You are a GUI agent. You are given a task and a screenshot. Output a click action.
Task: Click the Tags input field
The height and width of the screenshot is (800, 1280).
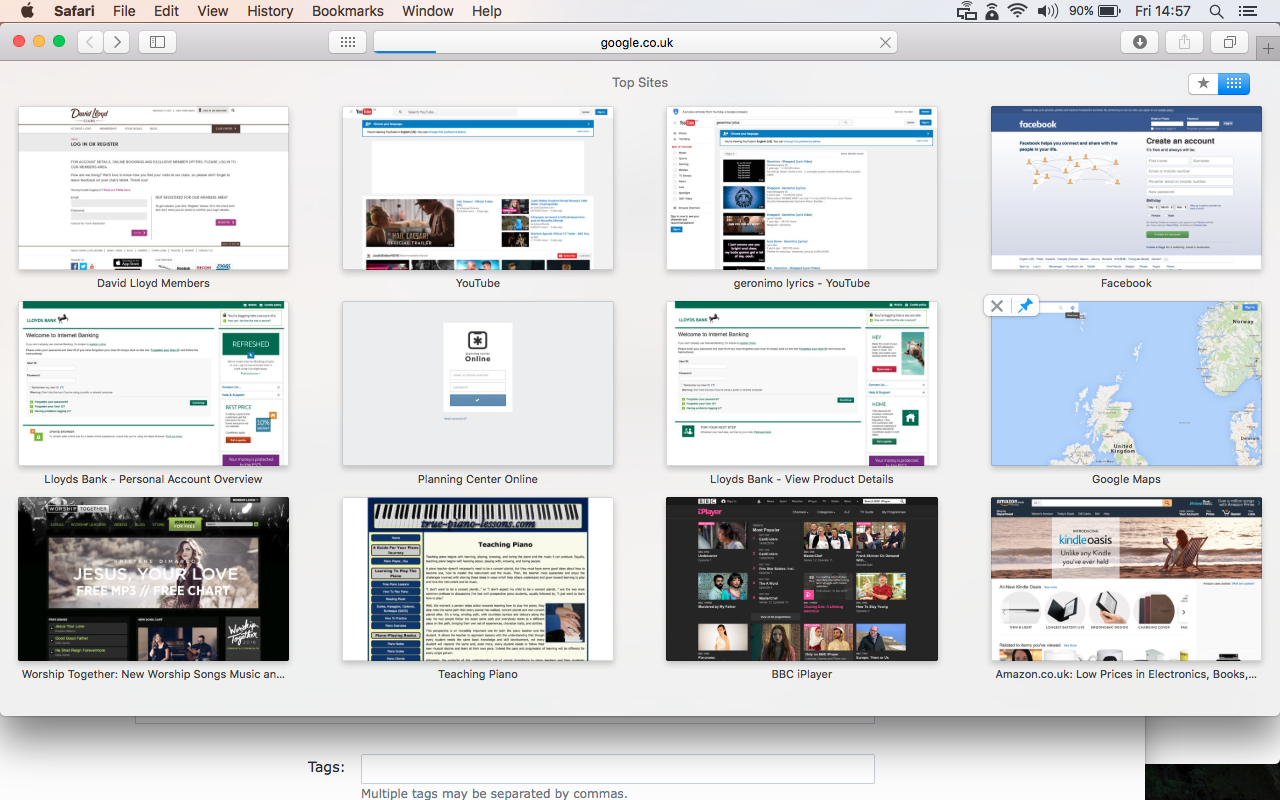tap(617, 768)
